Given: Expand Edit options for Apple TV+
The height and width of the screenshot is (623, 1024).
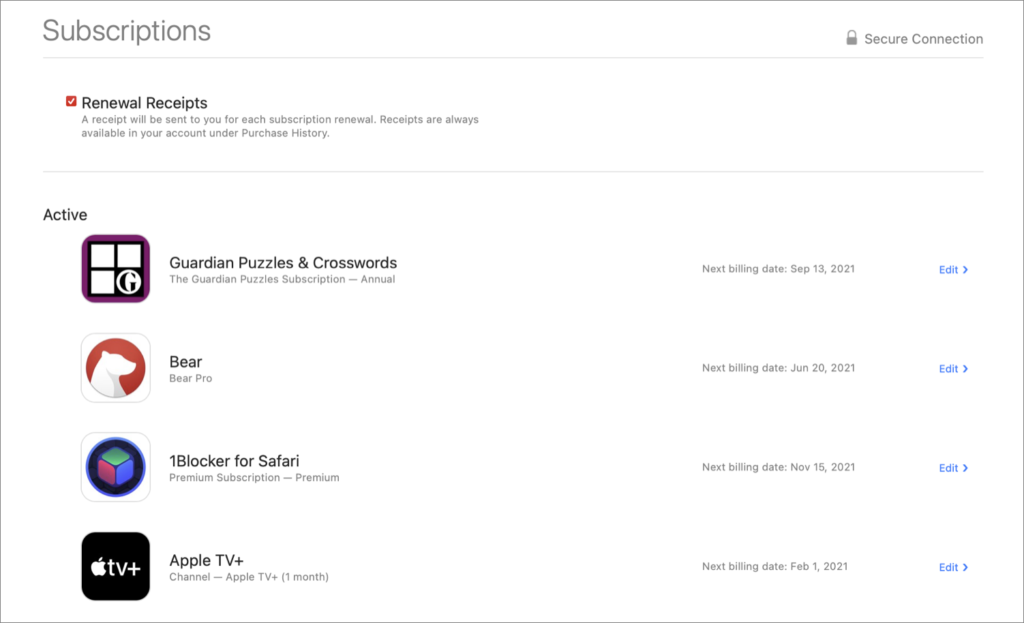Looking at the screenshot, I should pos(952,566).
